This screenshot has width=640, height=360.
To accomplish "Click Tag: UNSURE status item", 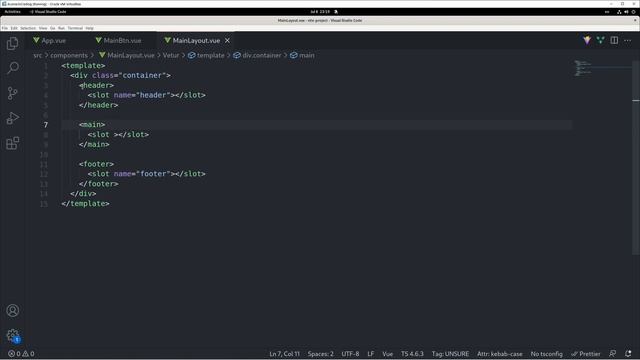I will click(450, 354).
